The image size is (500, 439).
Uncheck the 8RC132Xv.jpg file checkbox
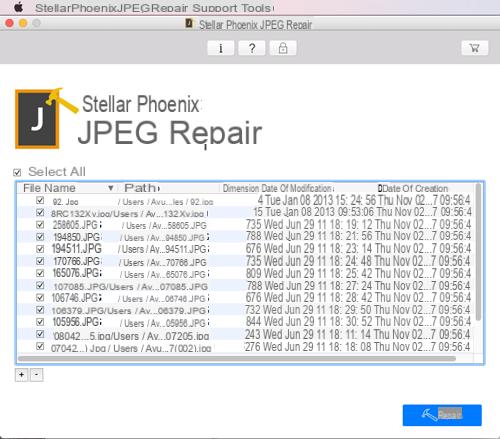coord(40,212)
